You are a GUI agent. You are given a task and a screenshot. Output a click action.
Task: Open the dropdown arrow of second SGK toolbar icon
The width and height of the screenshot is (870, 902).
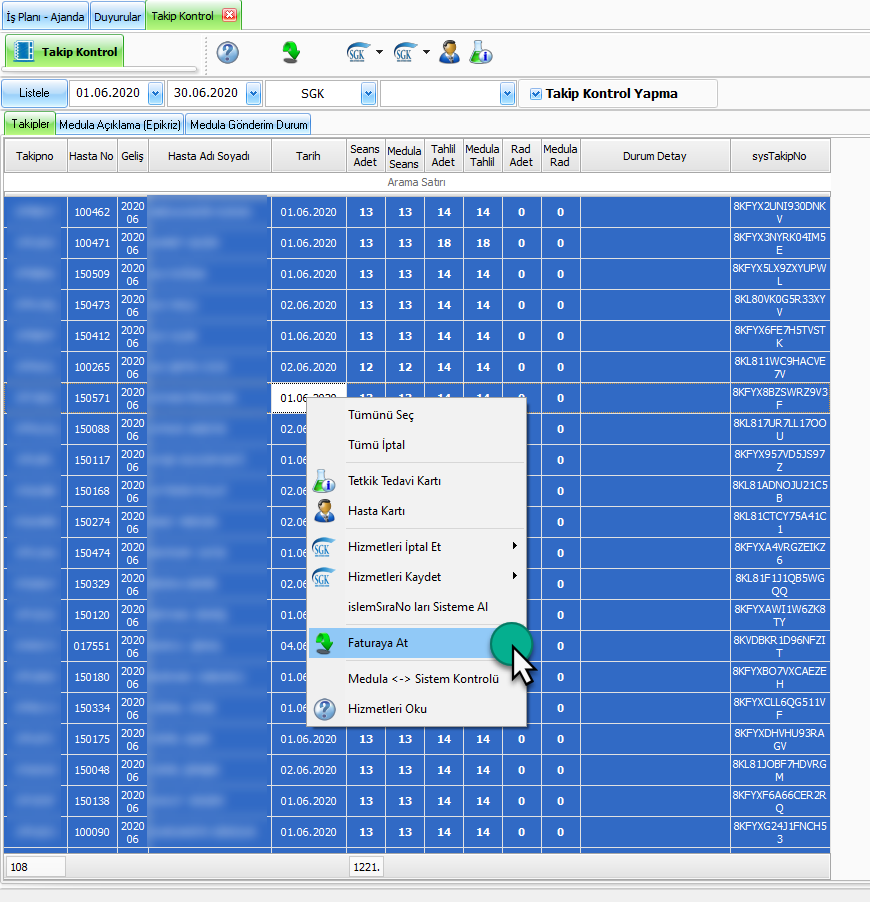(426, 52)
